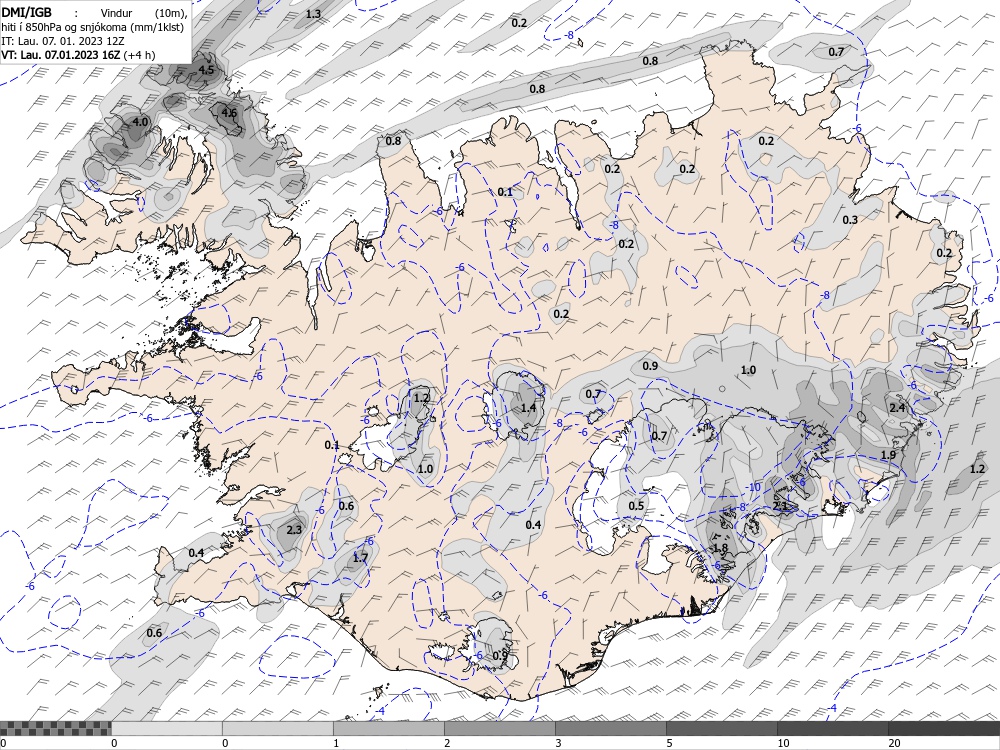Click the -10 temperature contour label
Screen dimensions: 1000x750
[x=754, y=487]
